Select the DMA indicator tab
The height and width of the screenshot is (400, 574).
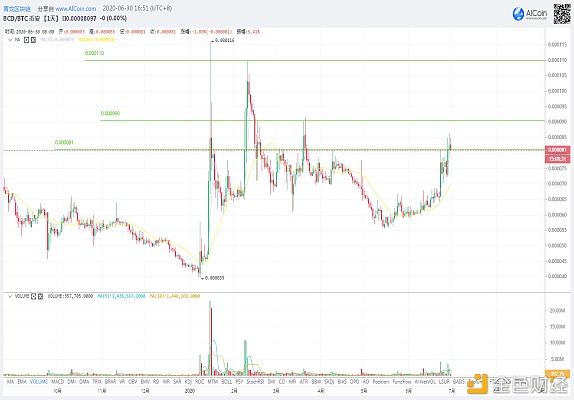pos(84,382)
